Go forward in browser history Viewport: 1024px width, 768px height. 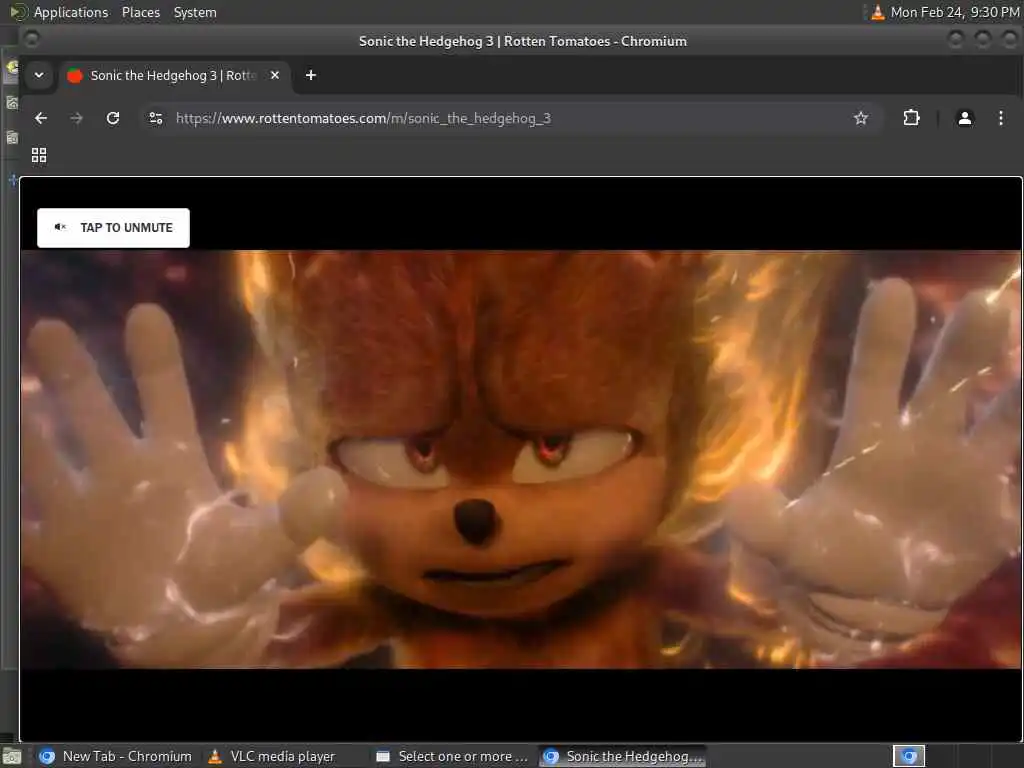tap(76, 118)
